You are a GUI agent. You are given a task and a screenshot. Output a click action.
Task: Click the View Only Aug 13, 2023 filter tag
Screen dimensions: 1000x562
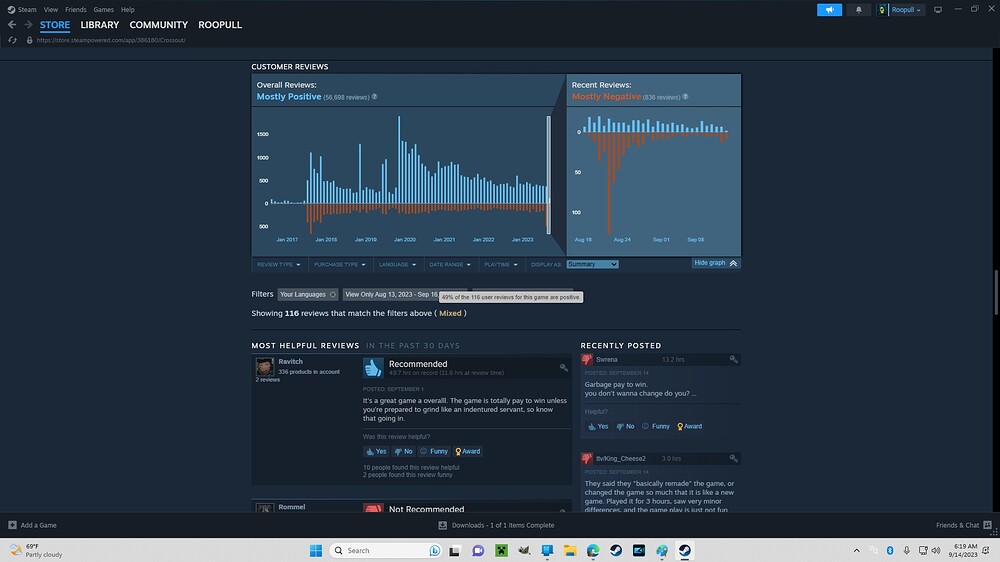coord(391,294)
